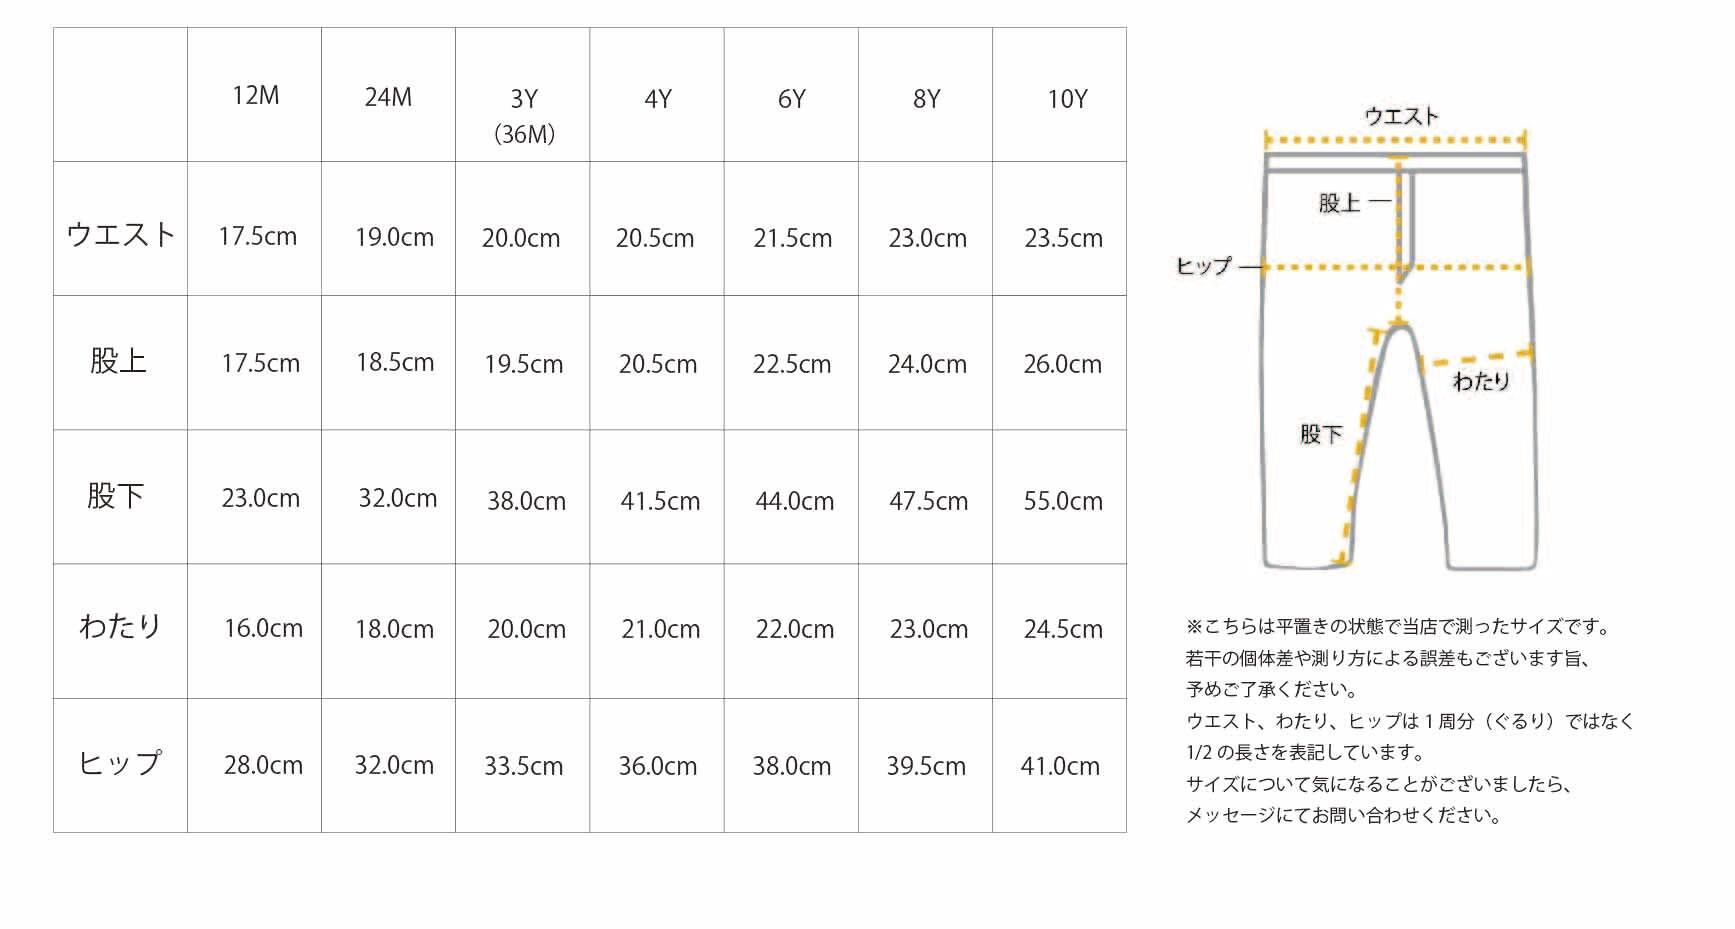Select the 股下 row label in the table

pos(116,496)
